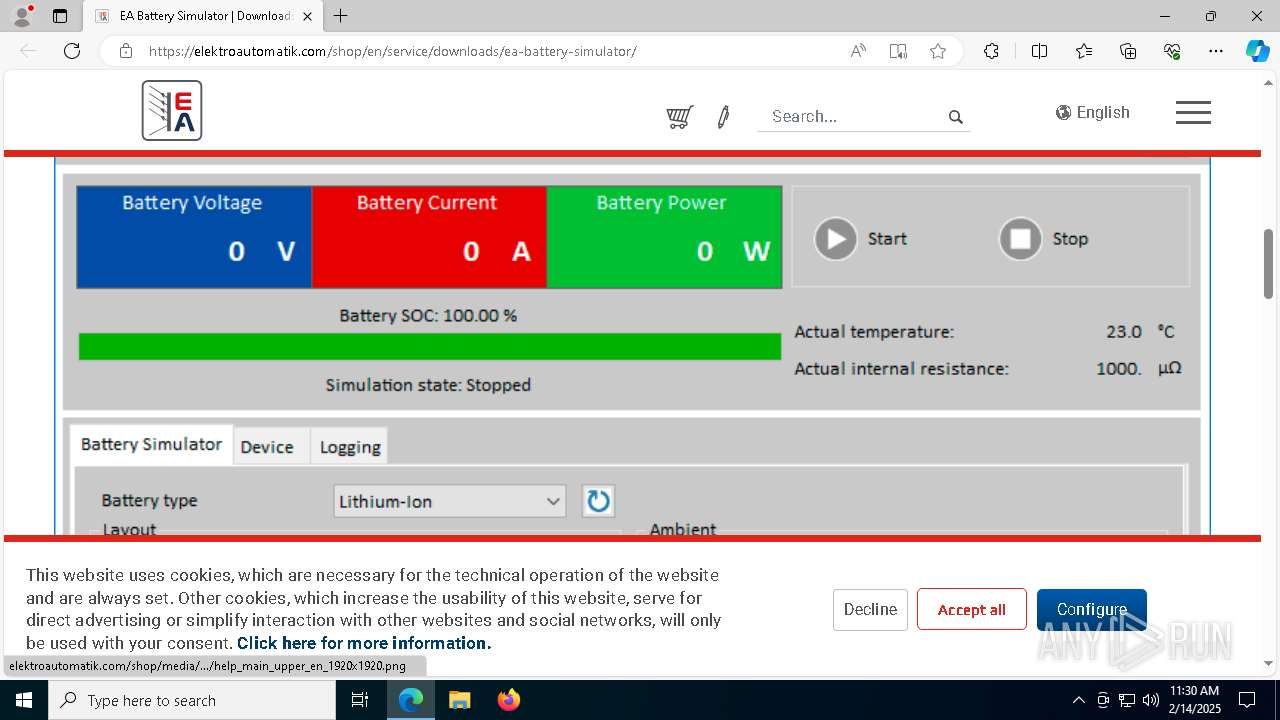The width and height of the screenshot is (1280, 720).
Task: Click the 'Actual temperature' value 23.0
Action: tap(1124, 331)
